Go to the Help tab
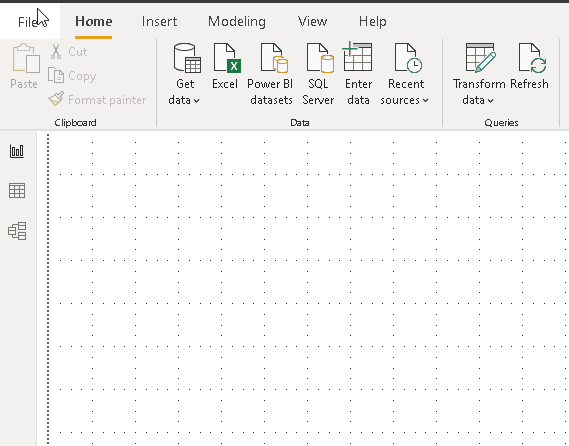 click(373, 21)
